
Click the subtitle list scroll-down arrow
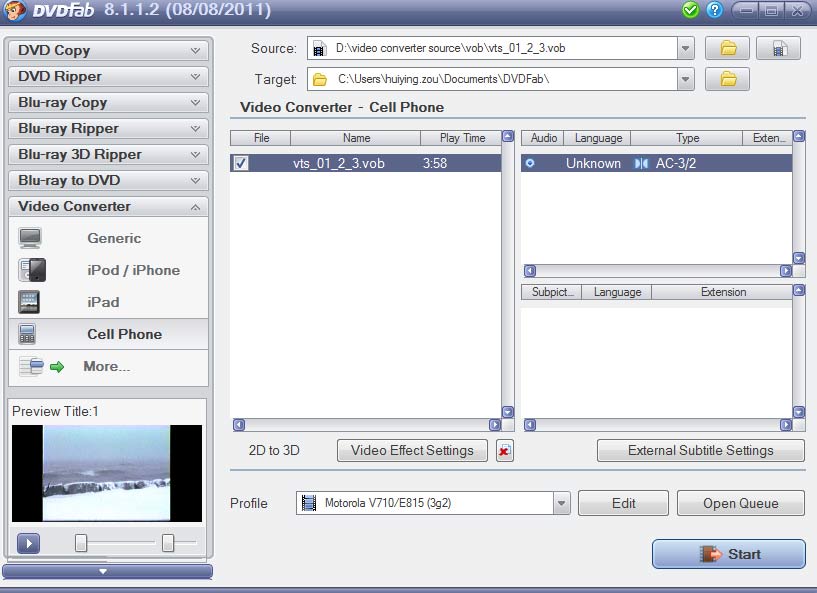[799, 412]
